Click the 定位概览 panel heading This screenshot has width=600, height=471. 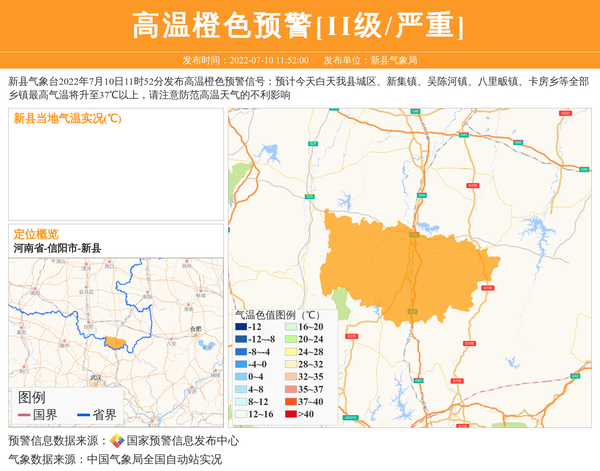(36, 234)
